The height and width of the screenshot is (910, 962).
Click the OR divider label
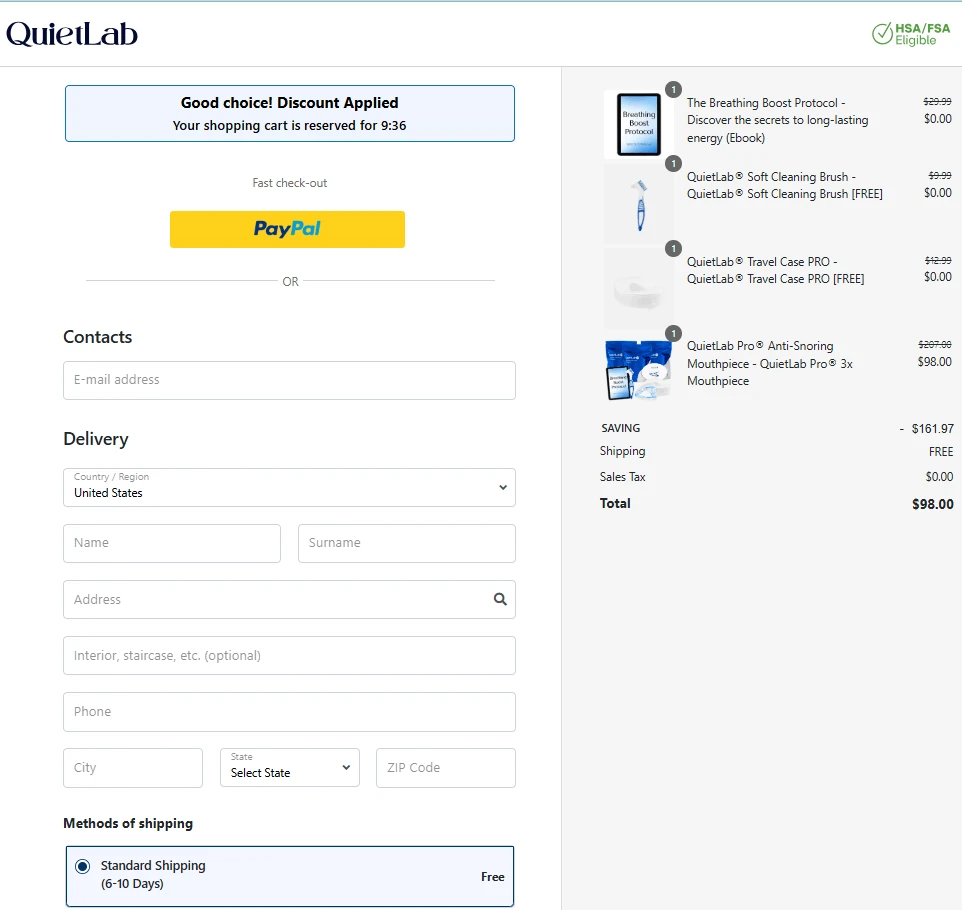290,282
